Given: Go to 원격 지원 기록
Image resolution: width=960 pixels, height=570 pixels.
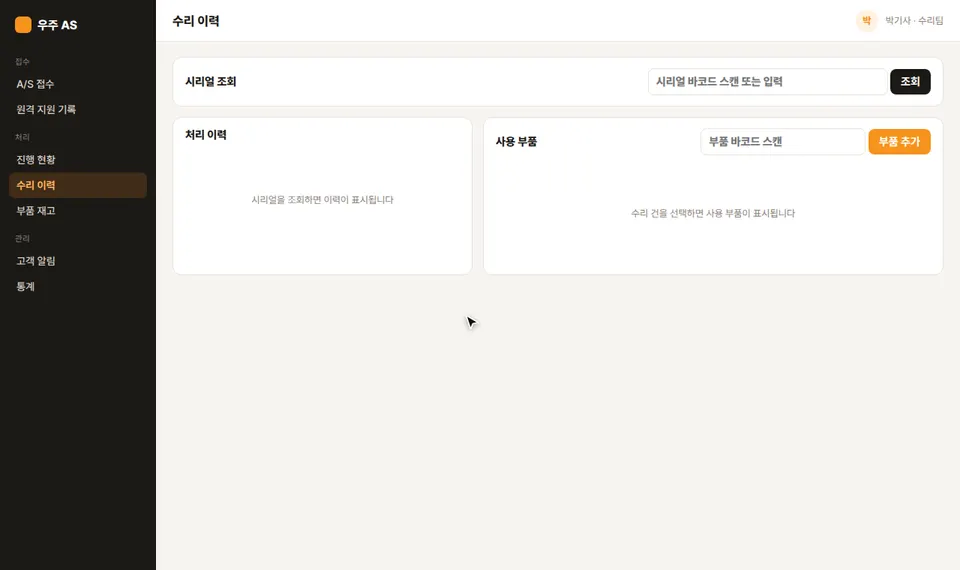Looking at the screenshot, I should click(x=78, y=110).
